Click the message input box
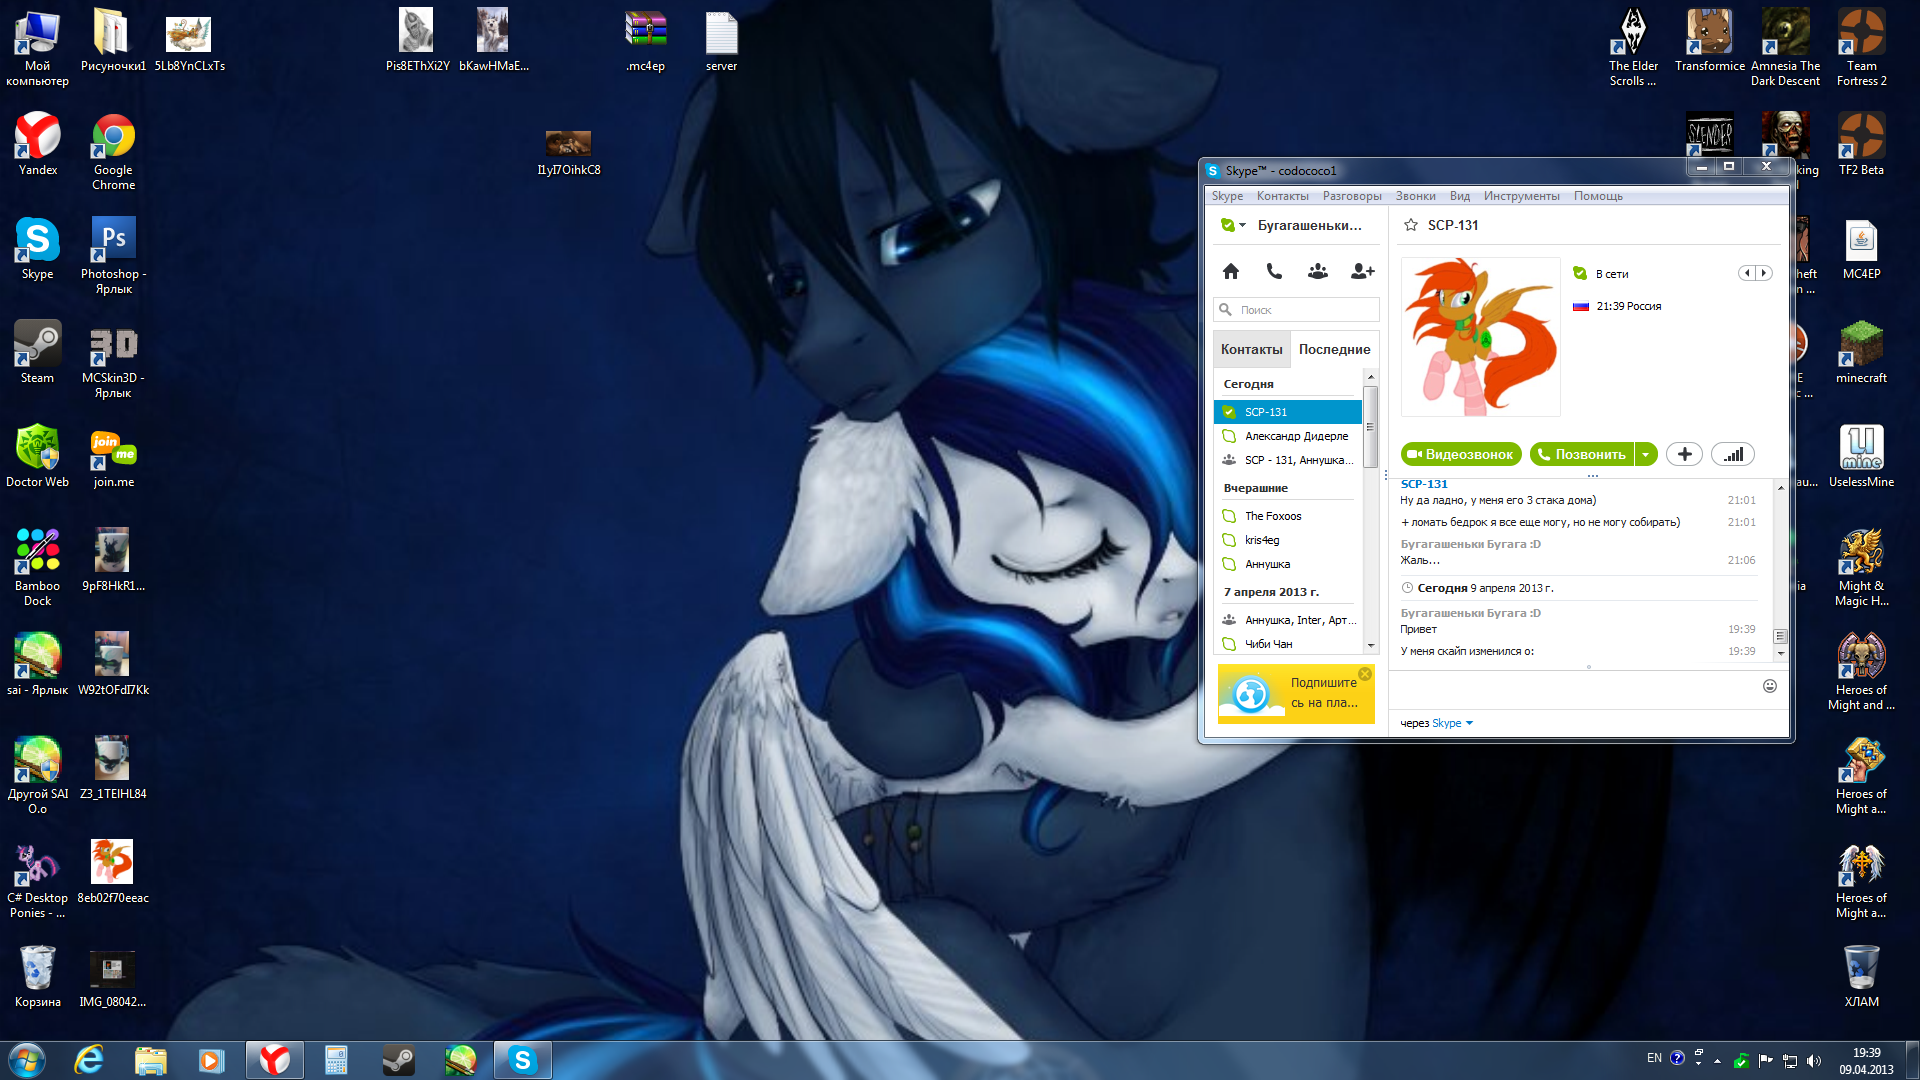 1575,690
